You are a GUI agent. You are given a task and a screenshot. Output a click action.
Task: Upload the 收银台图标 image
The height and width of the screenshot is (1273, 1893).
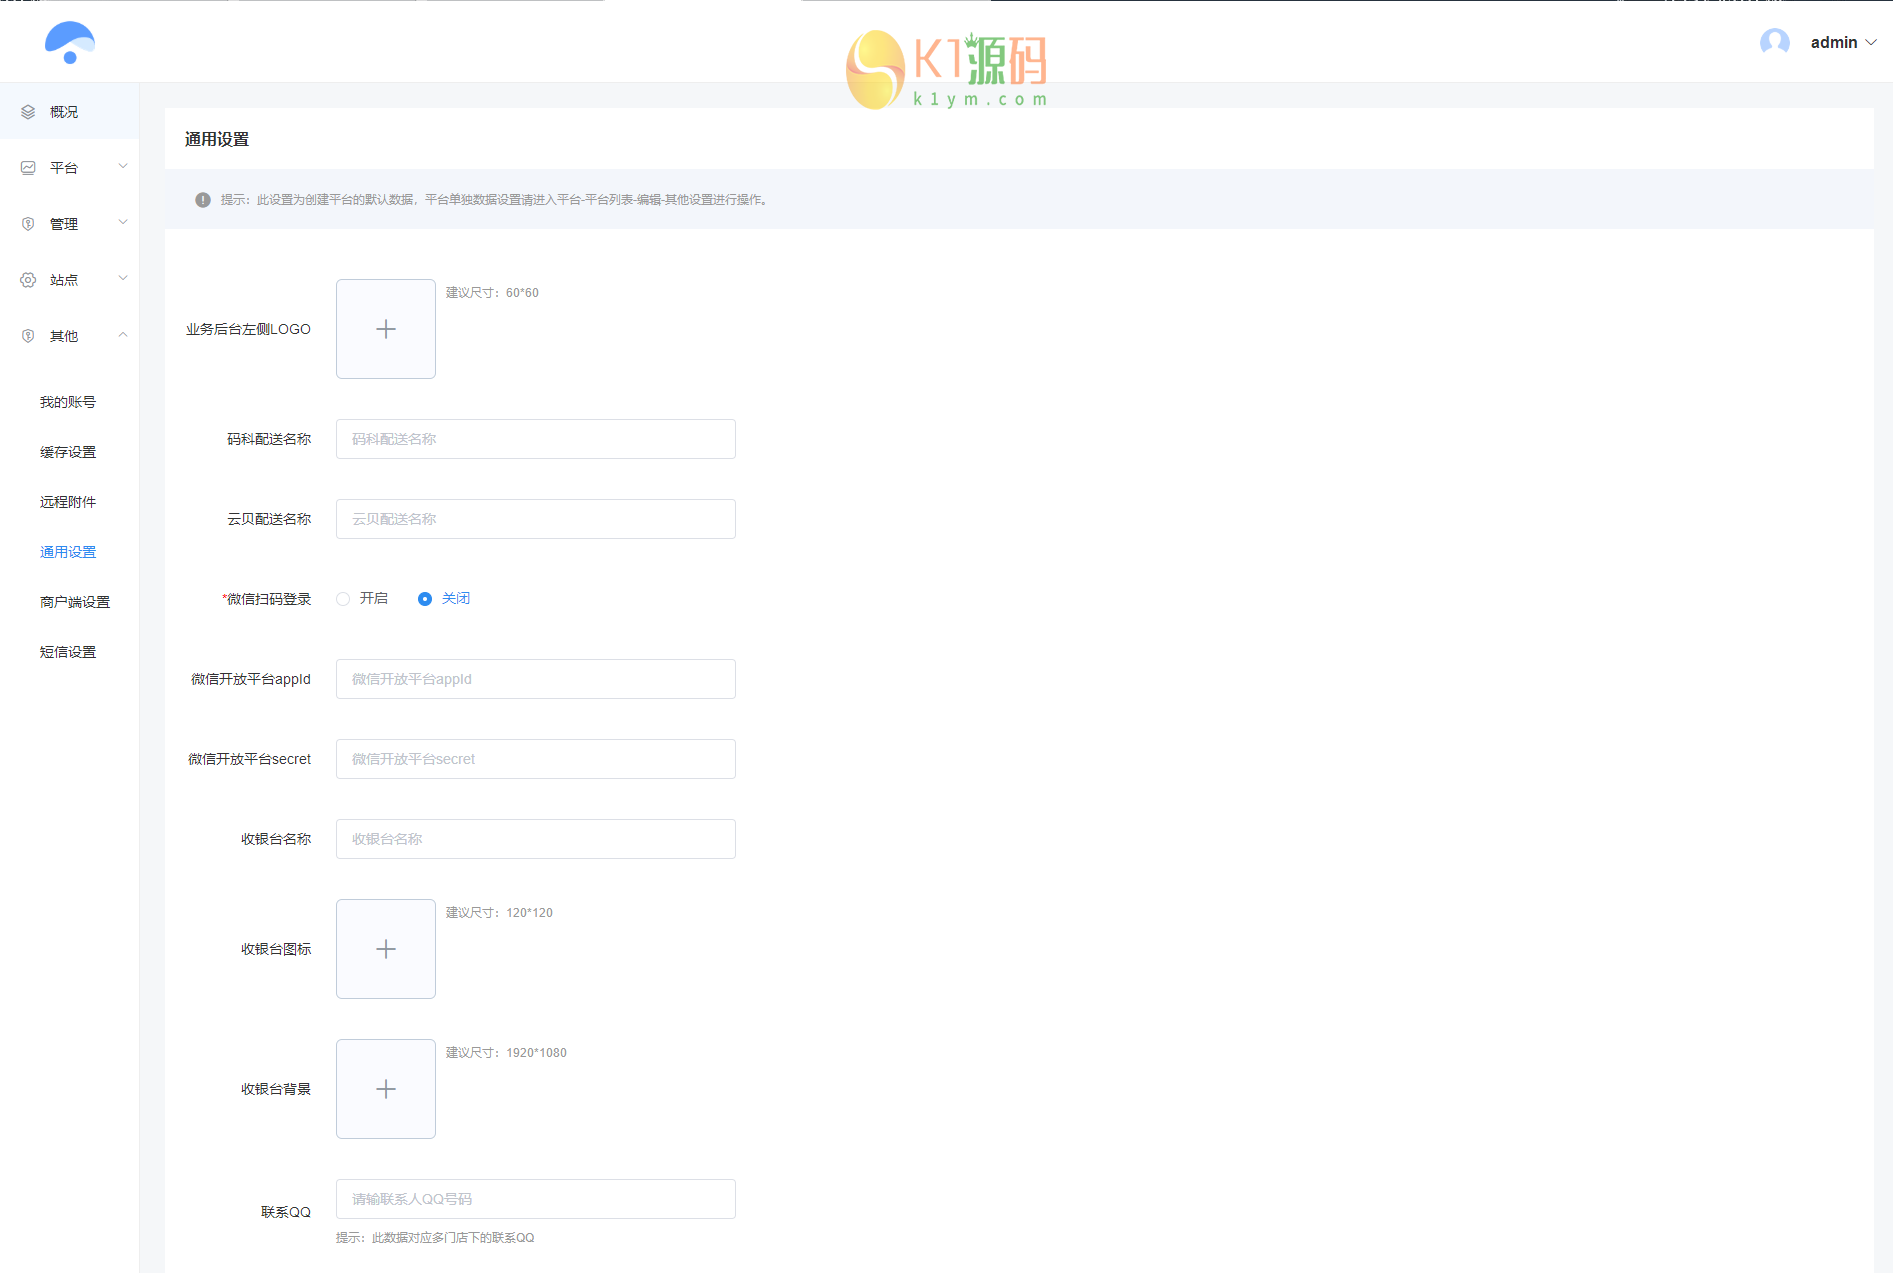(386, 949)
